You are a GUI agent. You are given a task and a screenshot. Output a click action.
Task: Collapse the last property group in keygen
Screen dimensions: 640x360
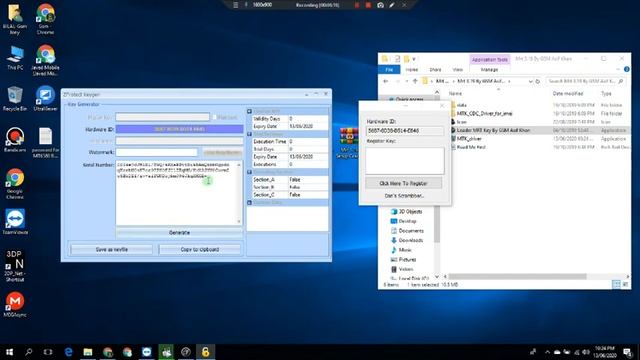[249, 202]
